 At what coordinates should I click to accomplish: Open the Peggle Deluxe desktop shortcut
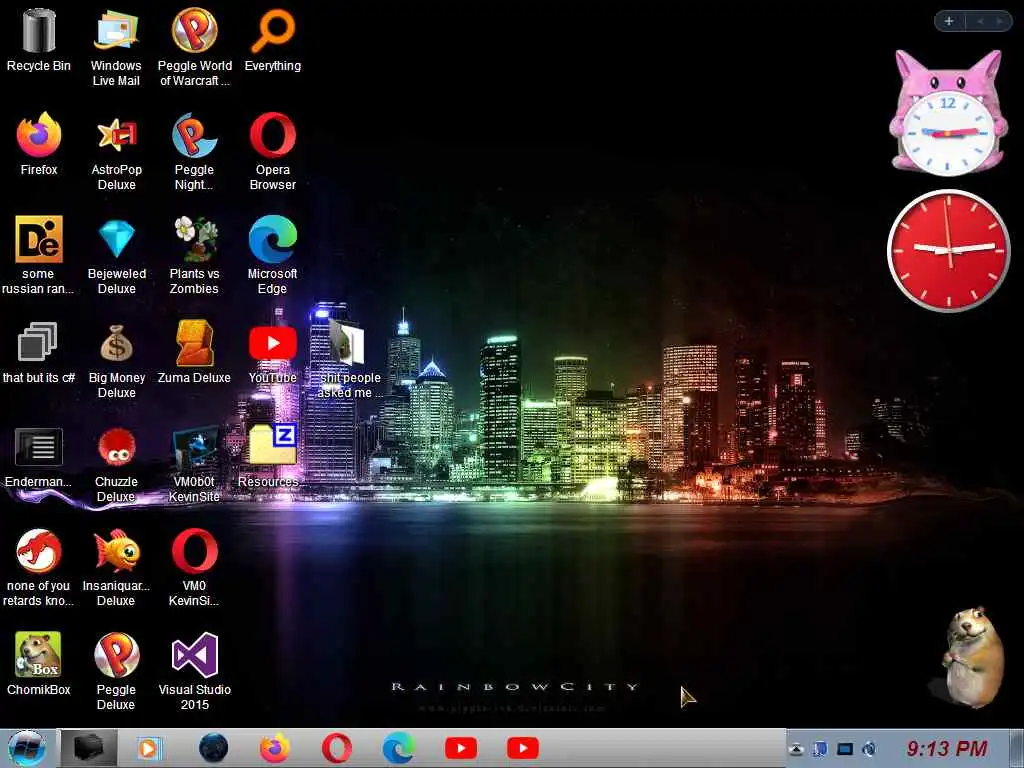click(x=116, y=671)
